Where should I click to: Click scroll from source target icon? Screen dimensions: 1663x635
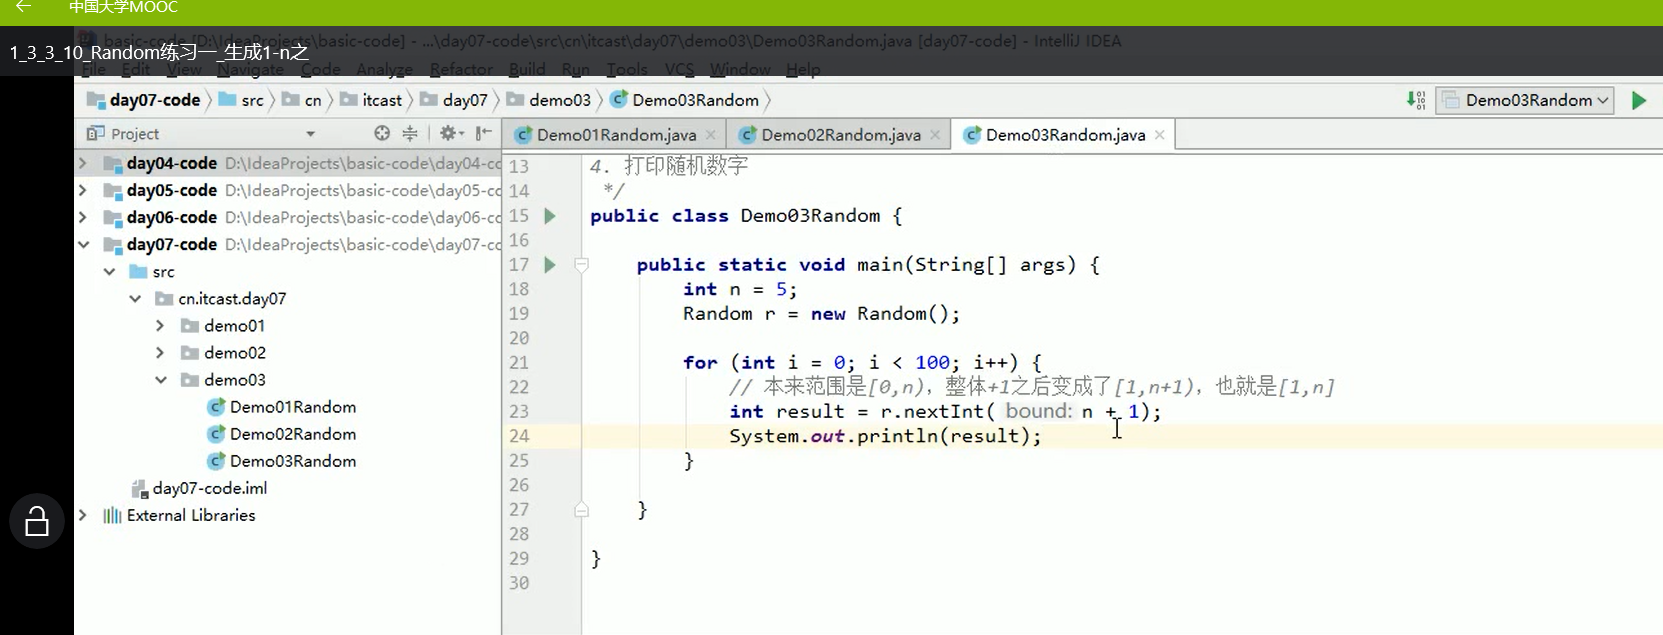(382, 133)
